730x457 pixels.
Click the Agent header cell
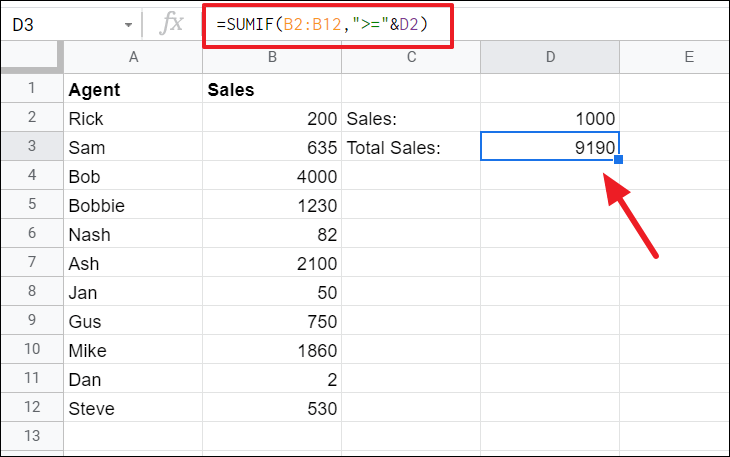[133, 89]
